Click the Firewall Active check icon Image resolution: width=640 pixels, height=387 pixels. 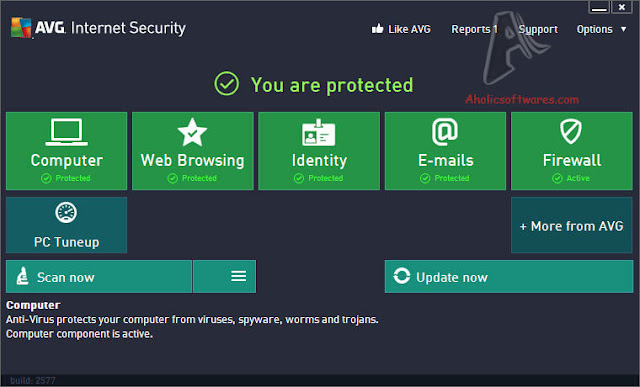[x=557, y=178]
